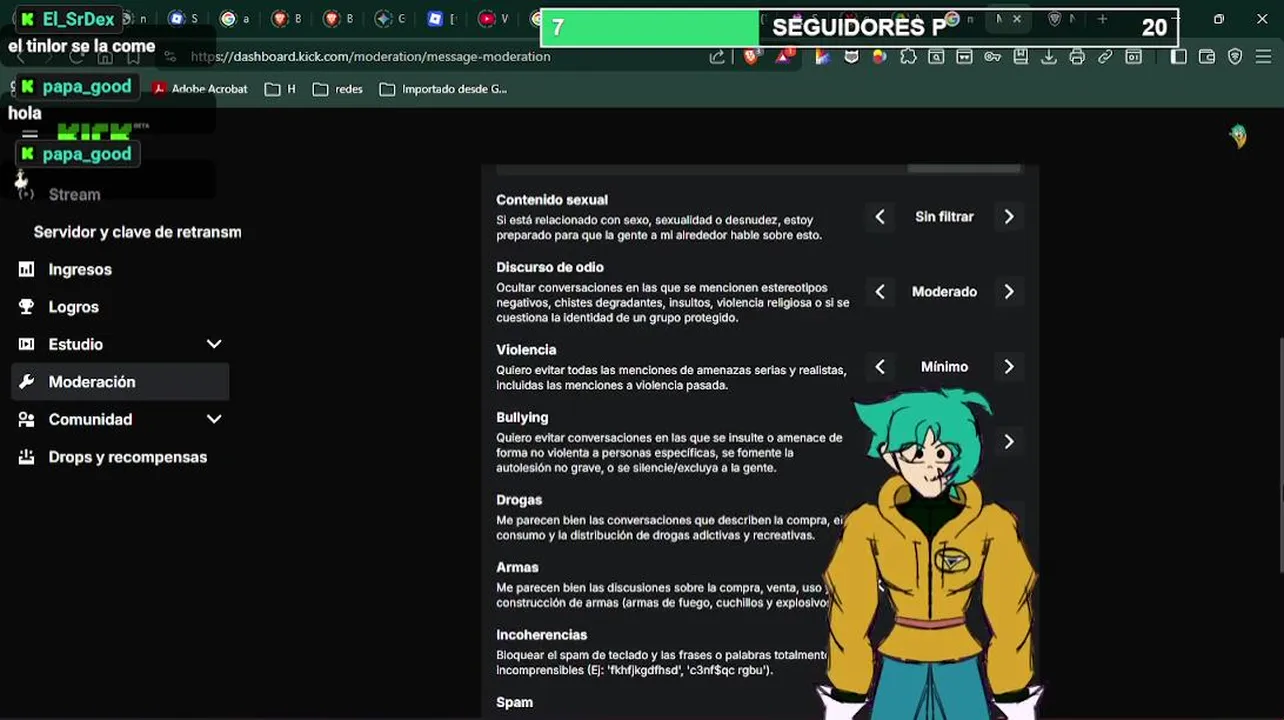The width and height of the screenshot is (1284, 720).
Task: Click the Drops y recompensas icon
Action: 27,457
